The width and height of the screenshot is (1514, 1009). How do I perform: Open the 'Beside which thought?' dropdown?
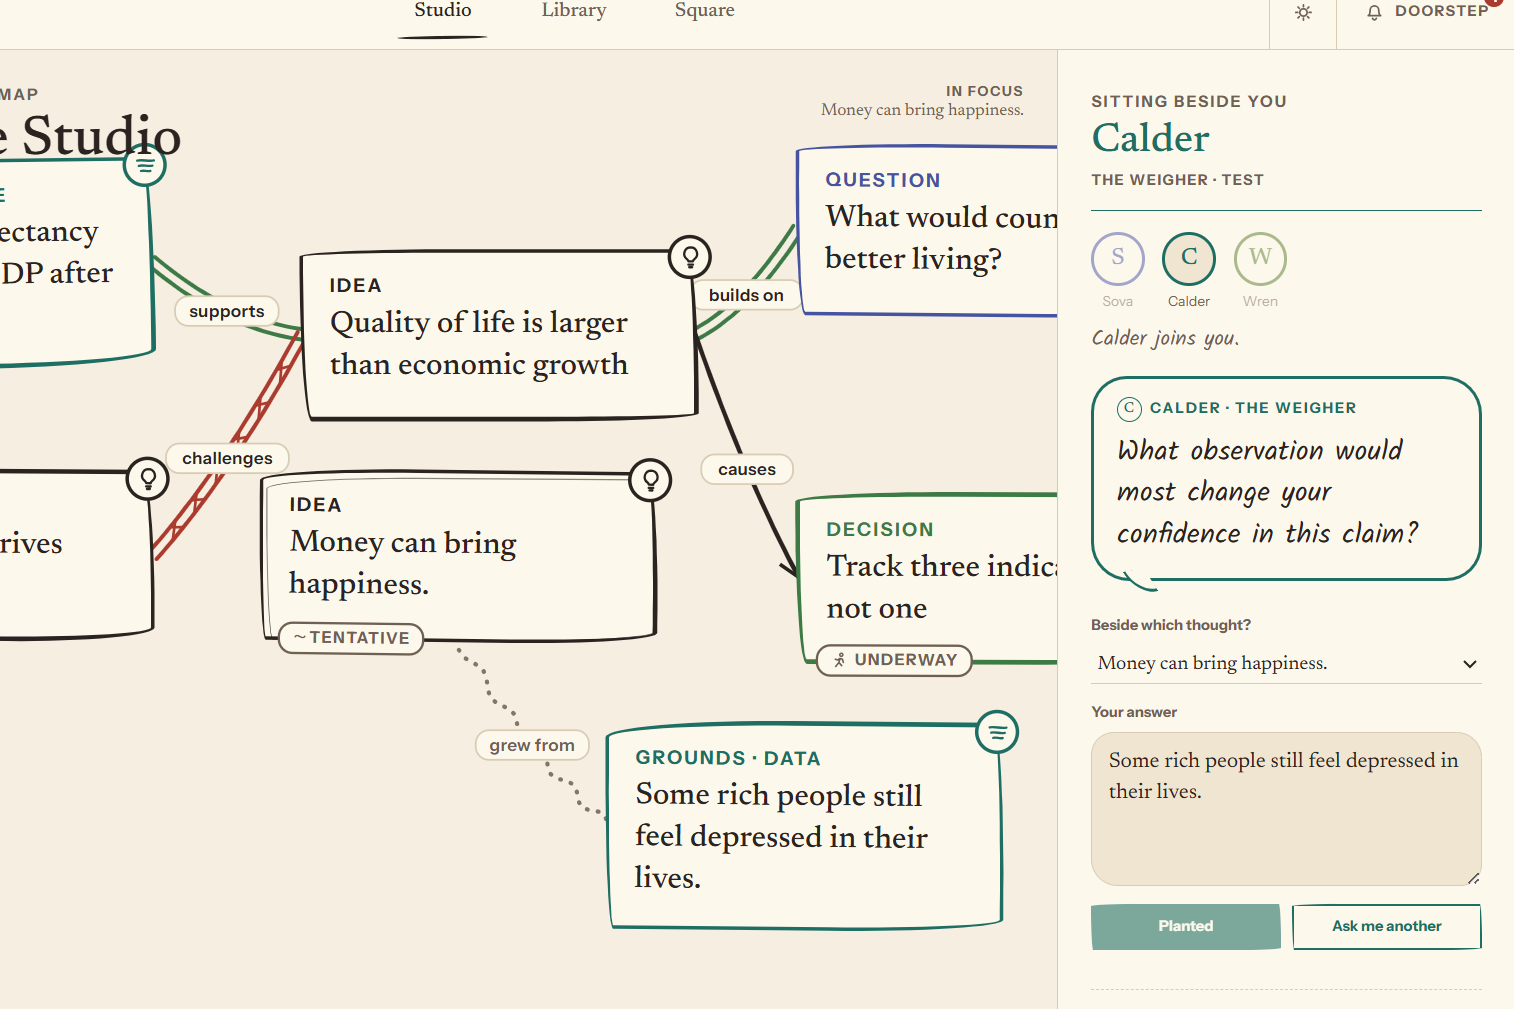pyautogui.click(x=1286, y=663)
